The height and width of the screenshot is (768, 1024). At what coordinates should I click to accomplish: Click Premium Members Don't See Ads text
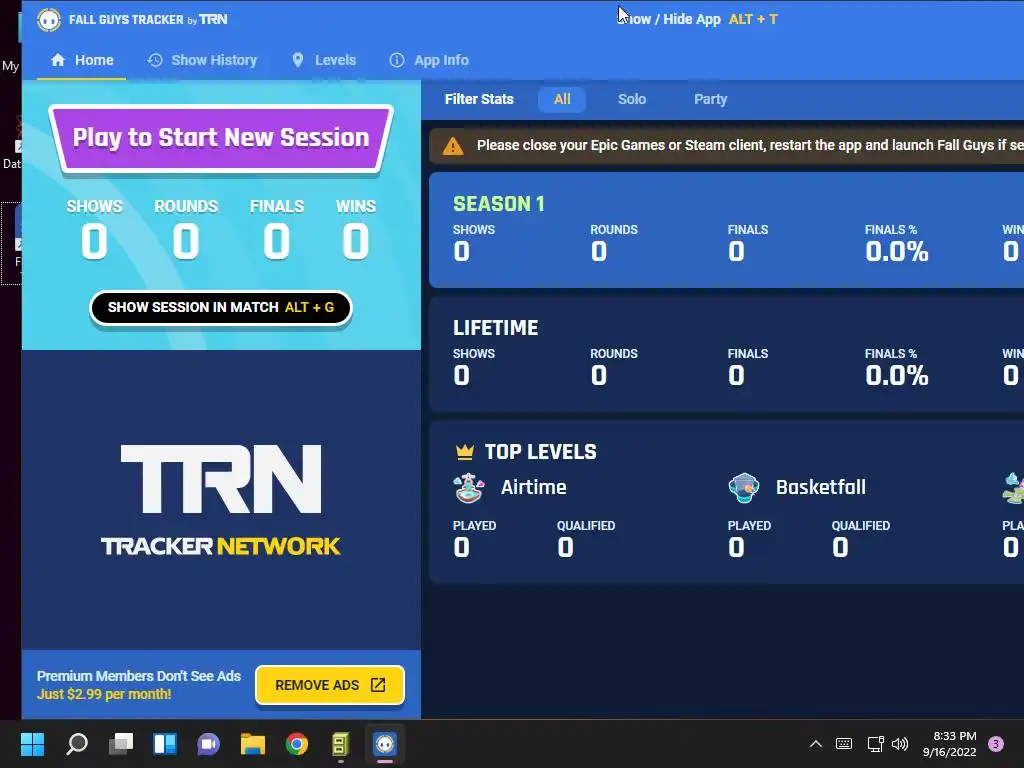[138, 676]
